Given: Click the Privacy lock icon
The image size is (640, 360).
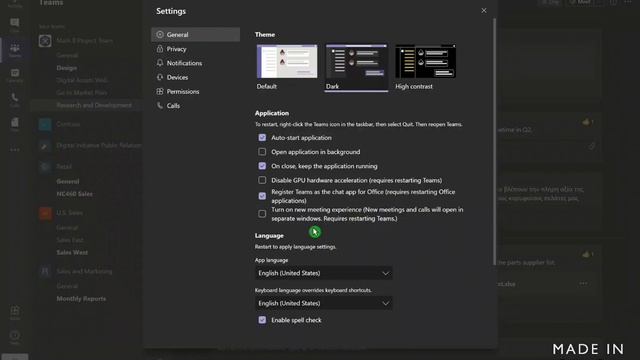Looking at the screenshot, I should click(160, 49).
